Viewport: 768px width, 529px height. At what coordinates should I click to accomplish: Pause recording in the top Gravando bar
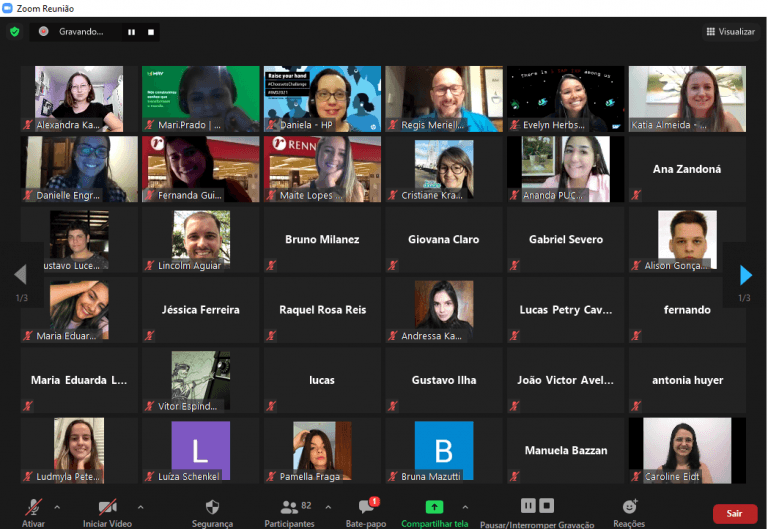tap(131, 32)
